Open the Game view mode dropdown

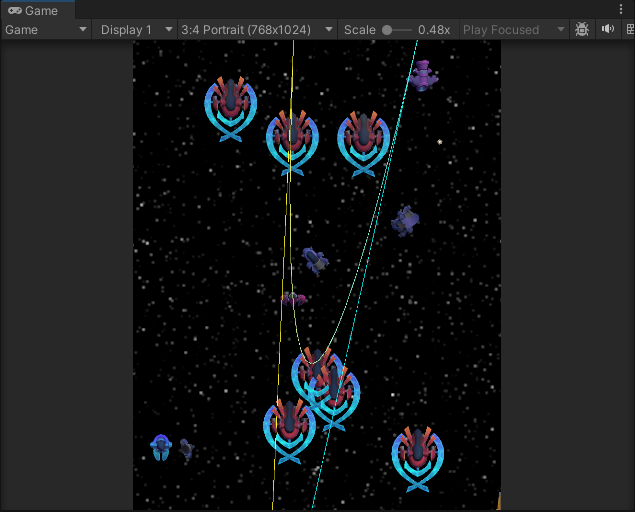click(x=46, y=30)
